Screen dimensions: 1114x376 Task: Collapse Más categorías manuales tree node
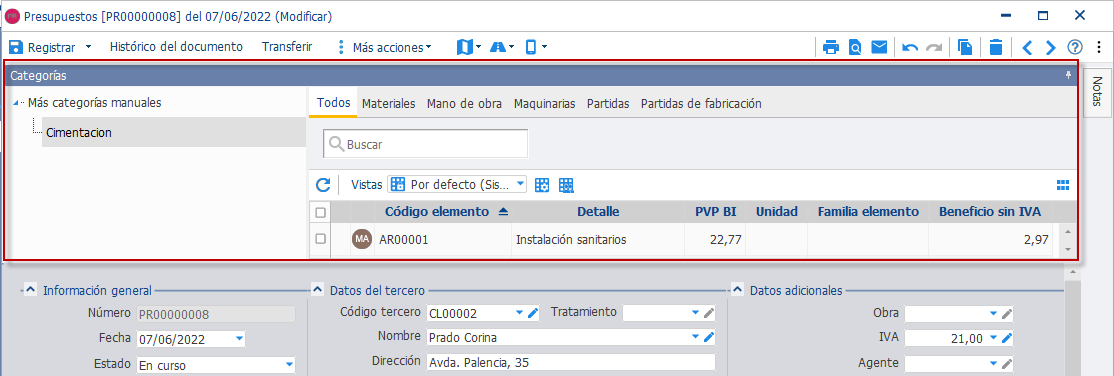17,103
